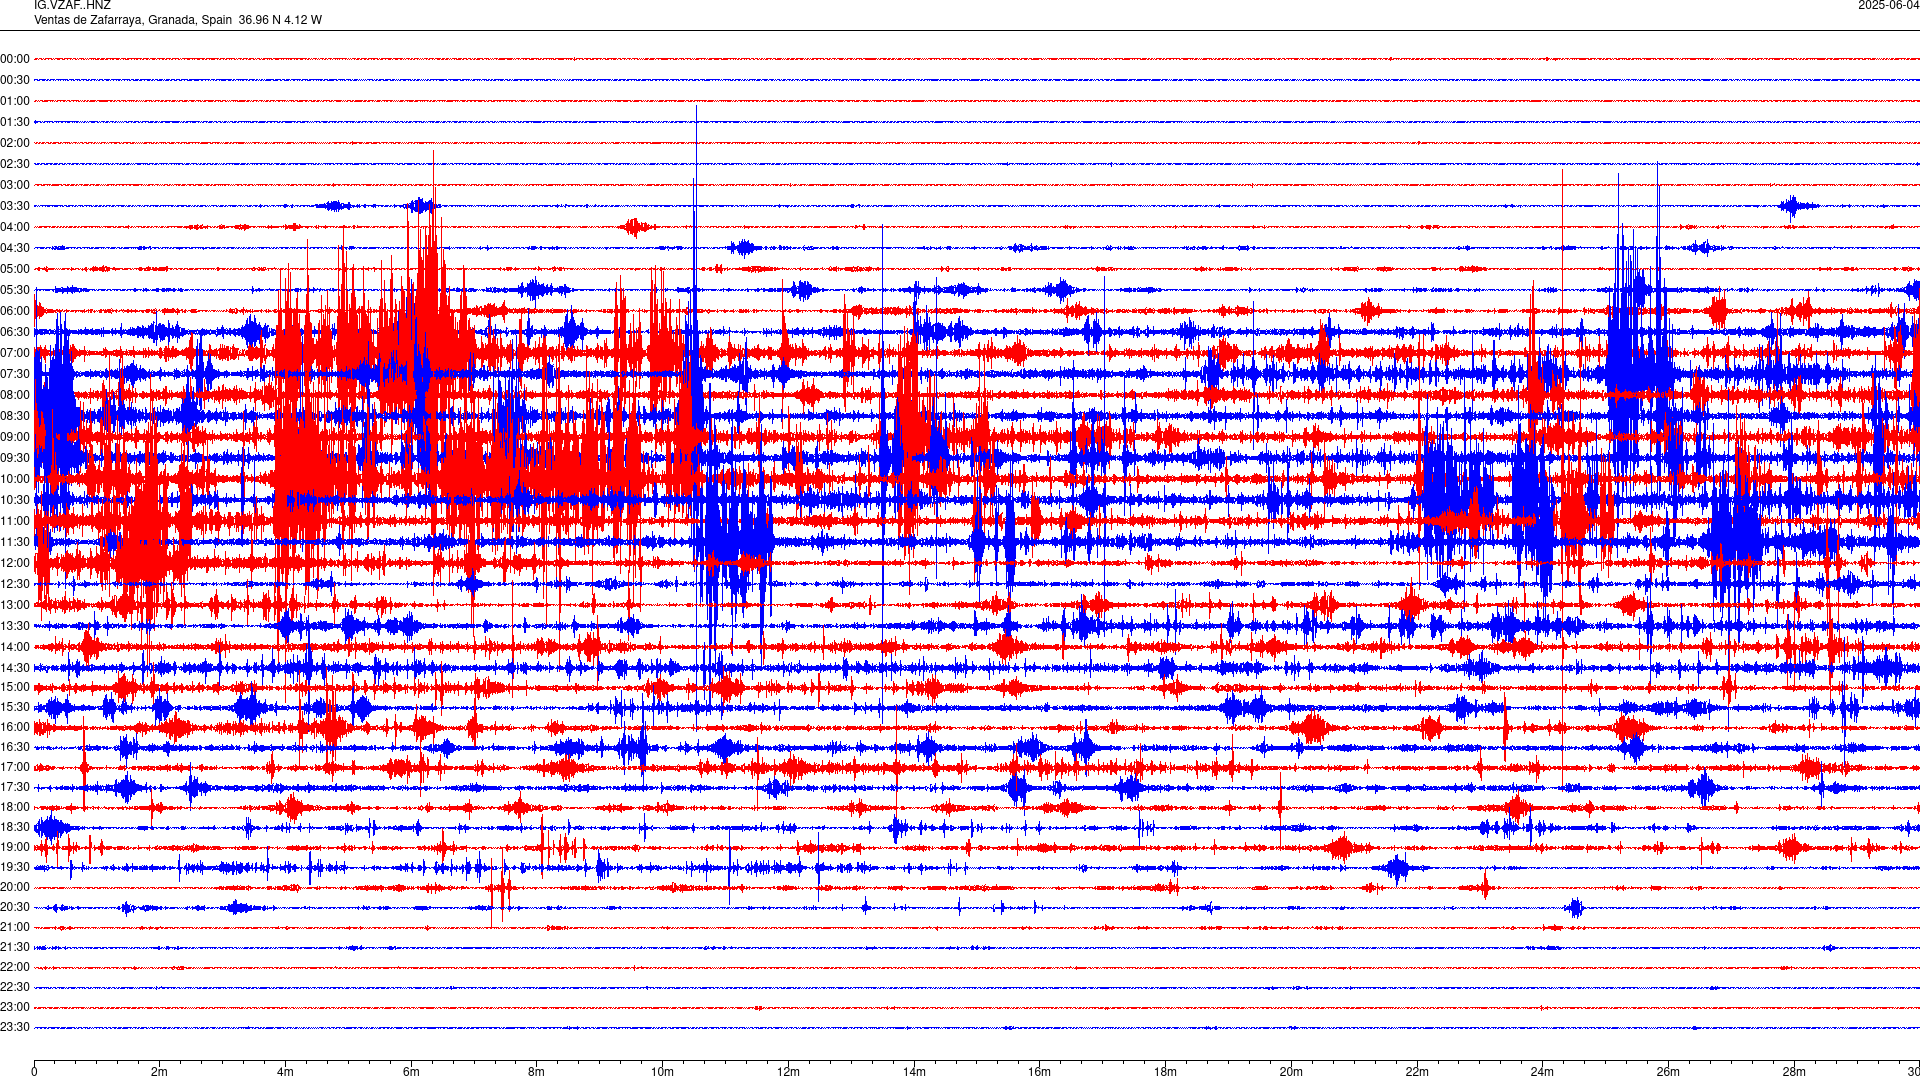
Task: Select the 13:30 time row label
Action: click(15, 626)
